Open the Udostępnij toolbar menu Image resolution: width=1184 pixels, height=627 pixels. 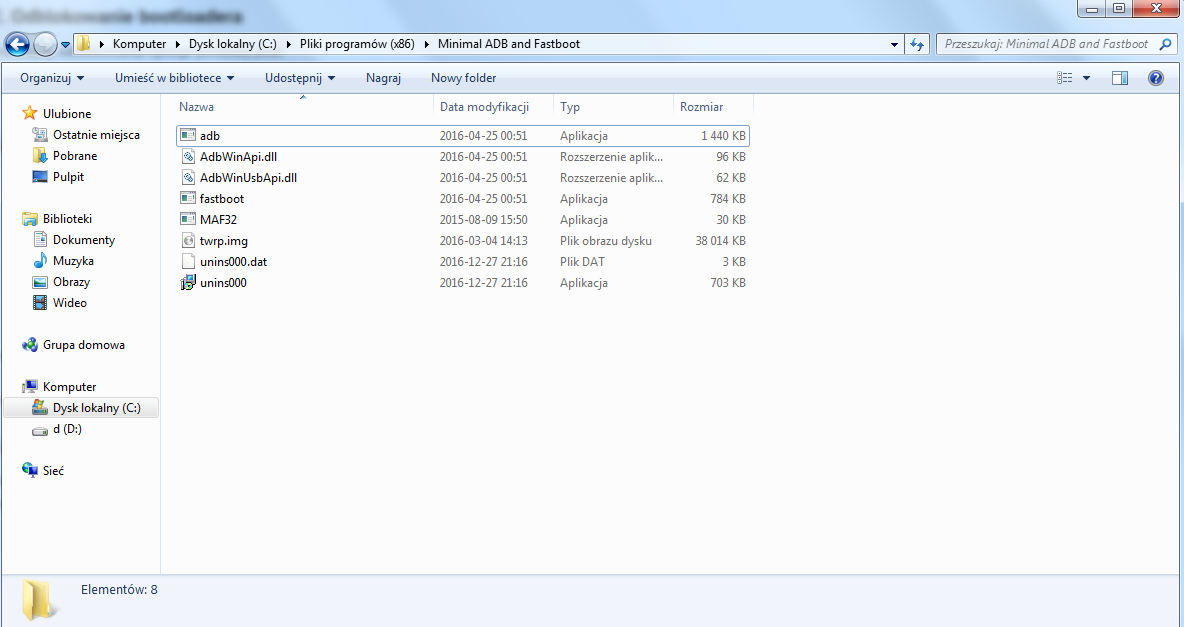click(300, 78)
